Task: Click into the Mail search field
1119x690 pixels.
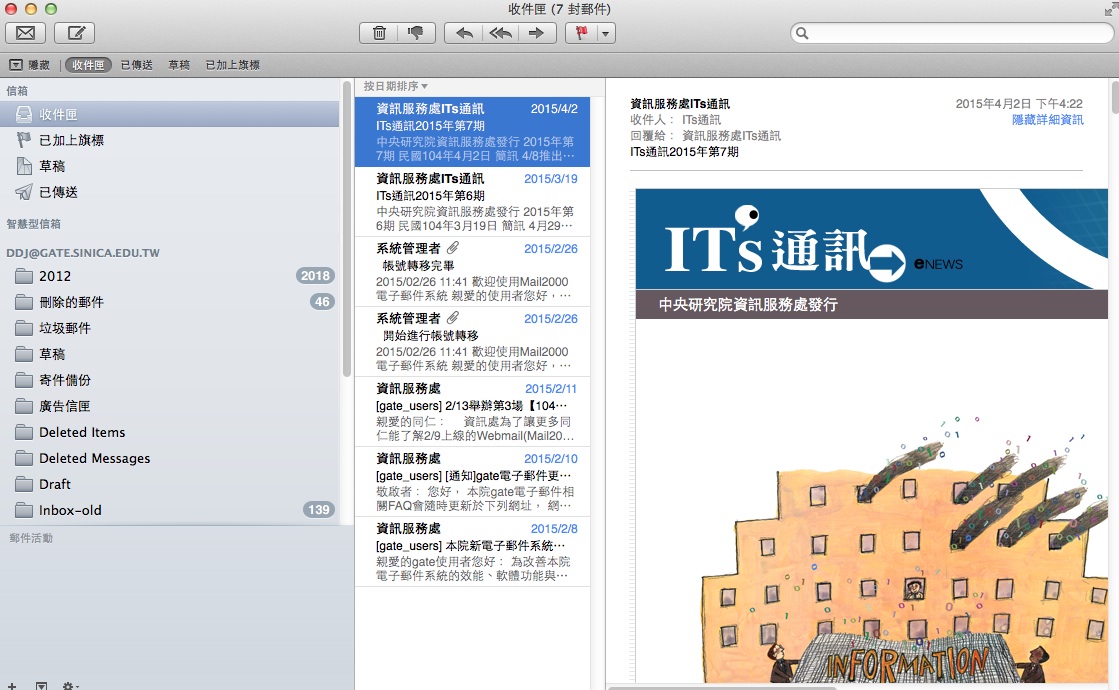Action: [x=952, y=33]
